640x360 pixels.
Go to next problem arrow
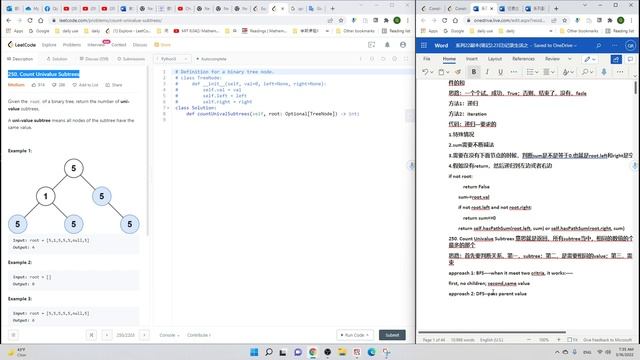tap(144, 335)
